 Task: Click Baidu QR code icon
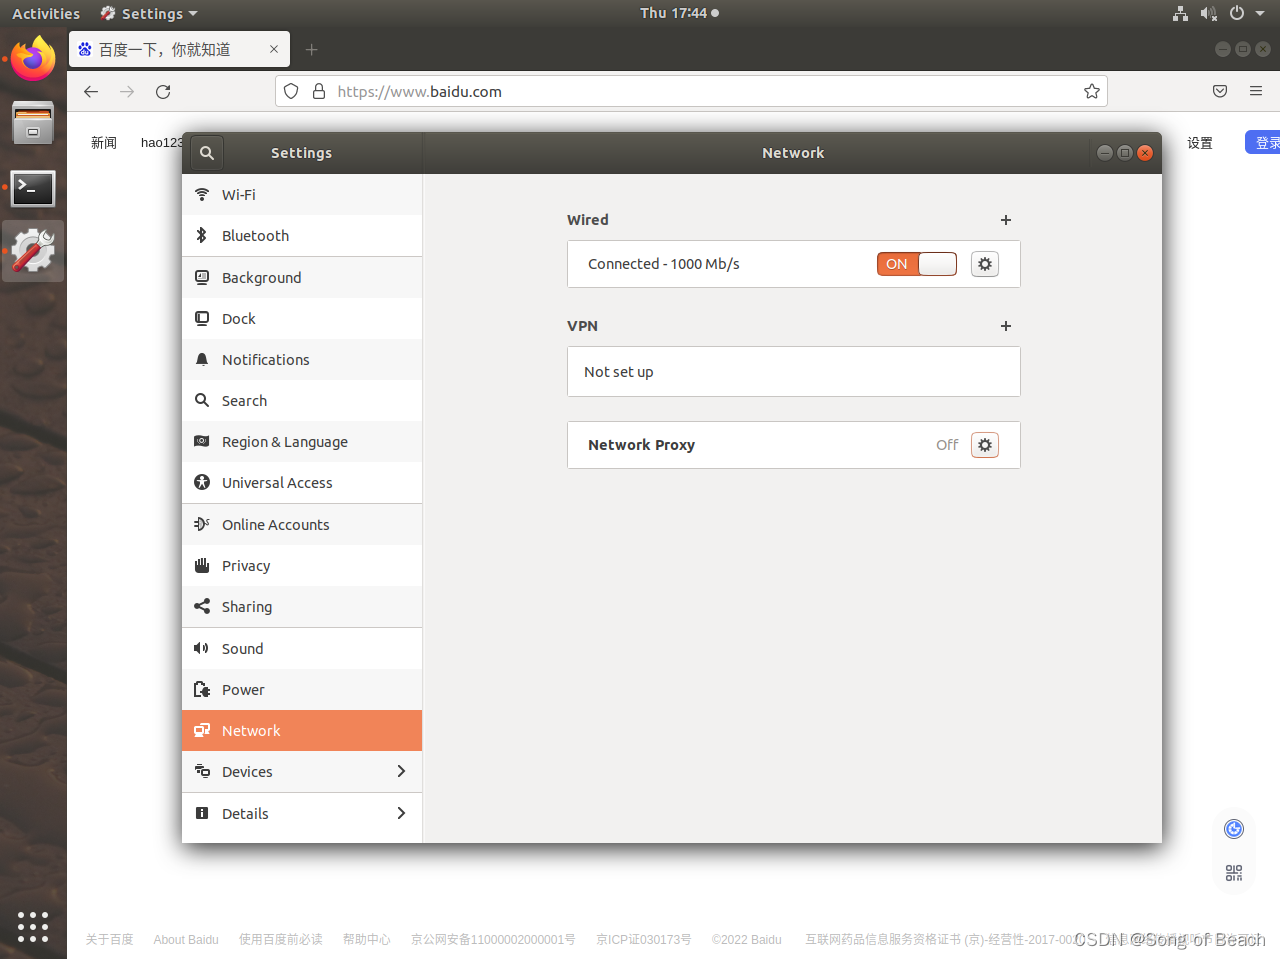[1234, 873]
